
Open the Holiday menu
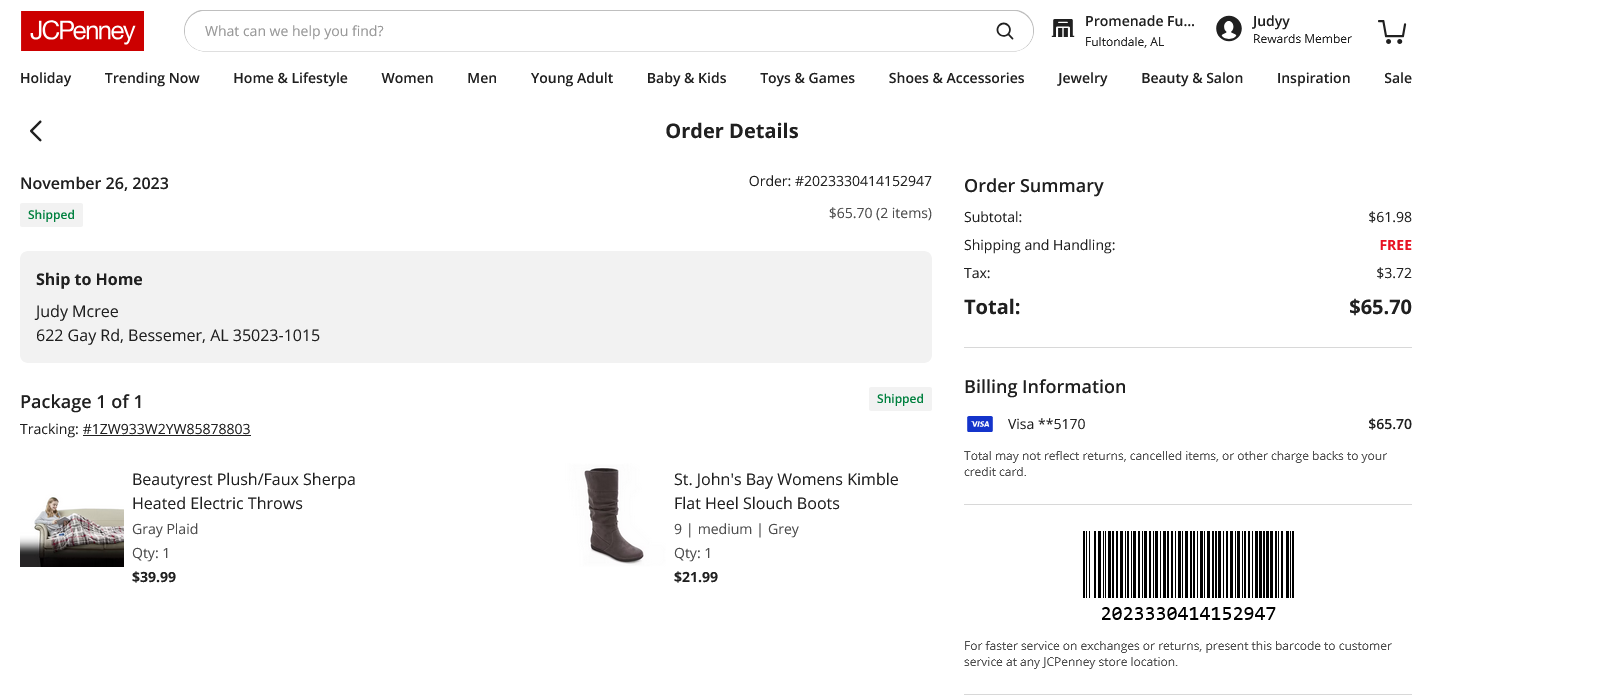coord(46,78)
